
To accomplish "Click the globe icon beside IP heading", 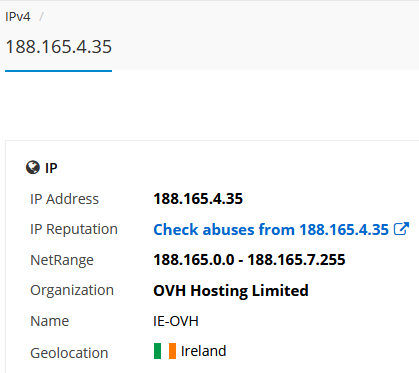I will [x=33, y=167].
